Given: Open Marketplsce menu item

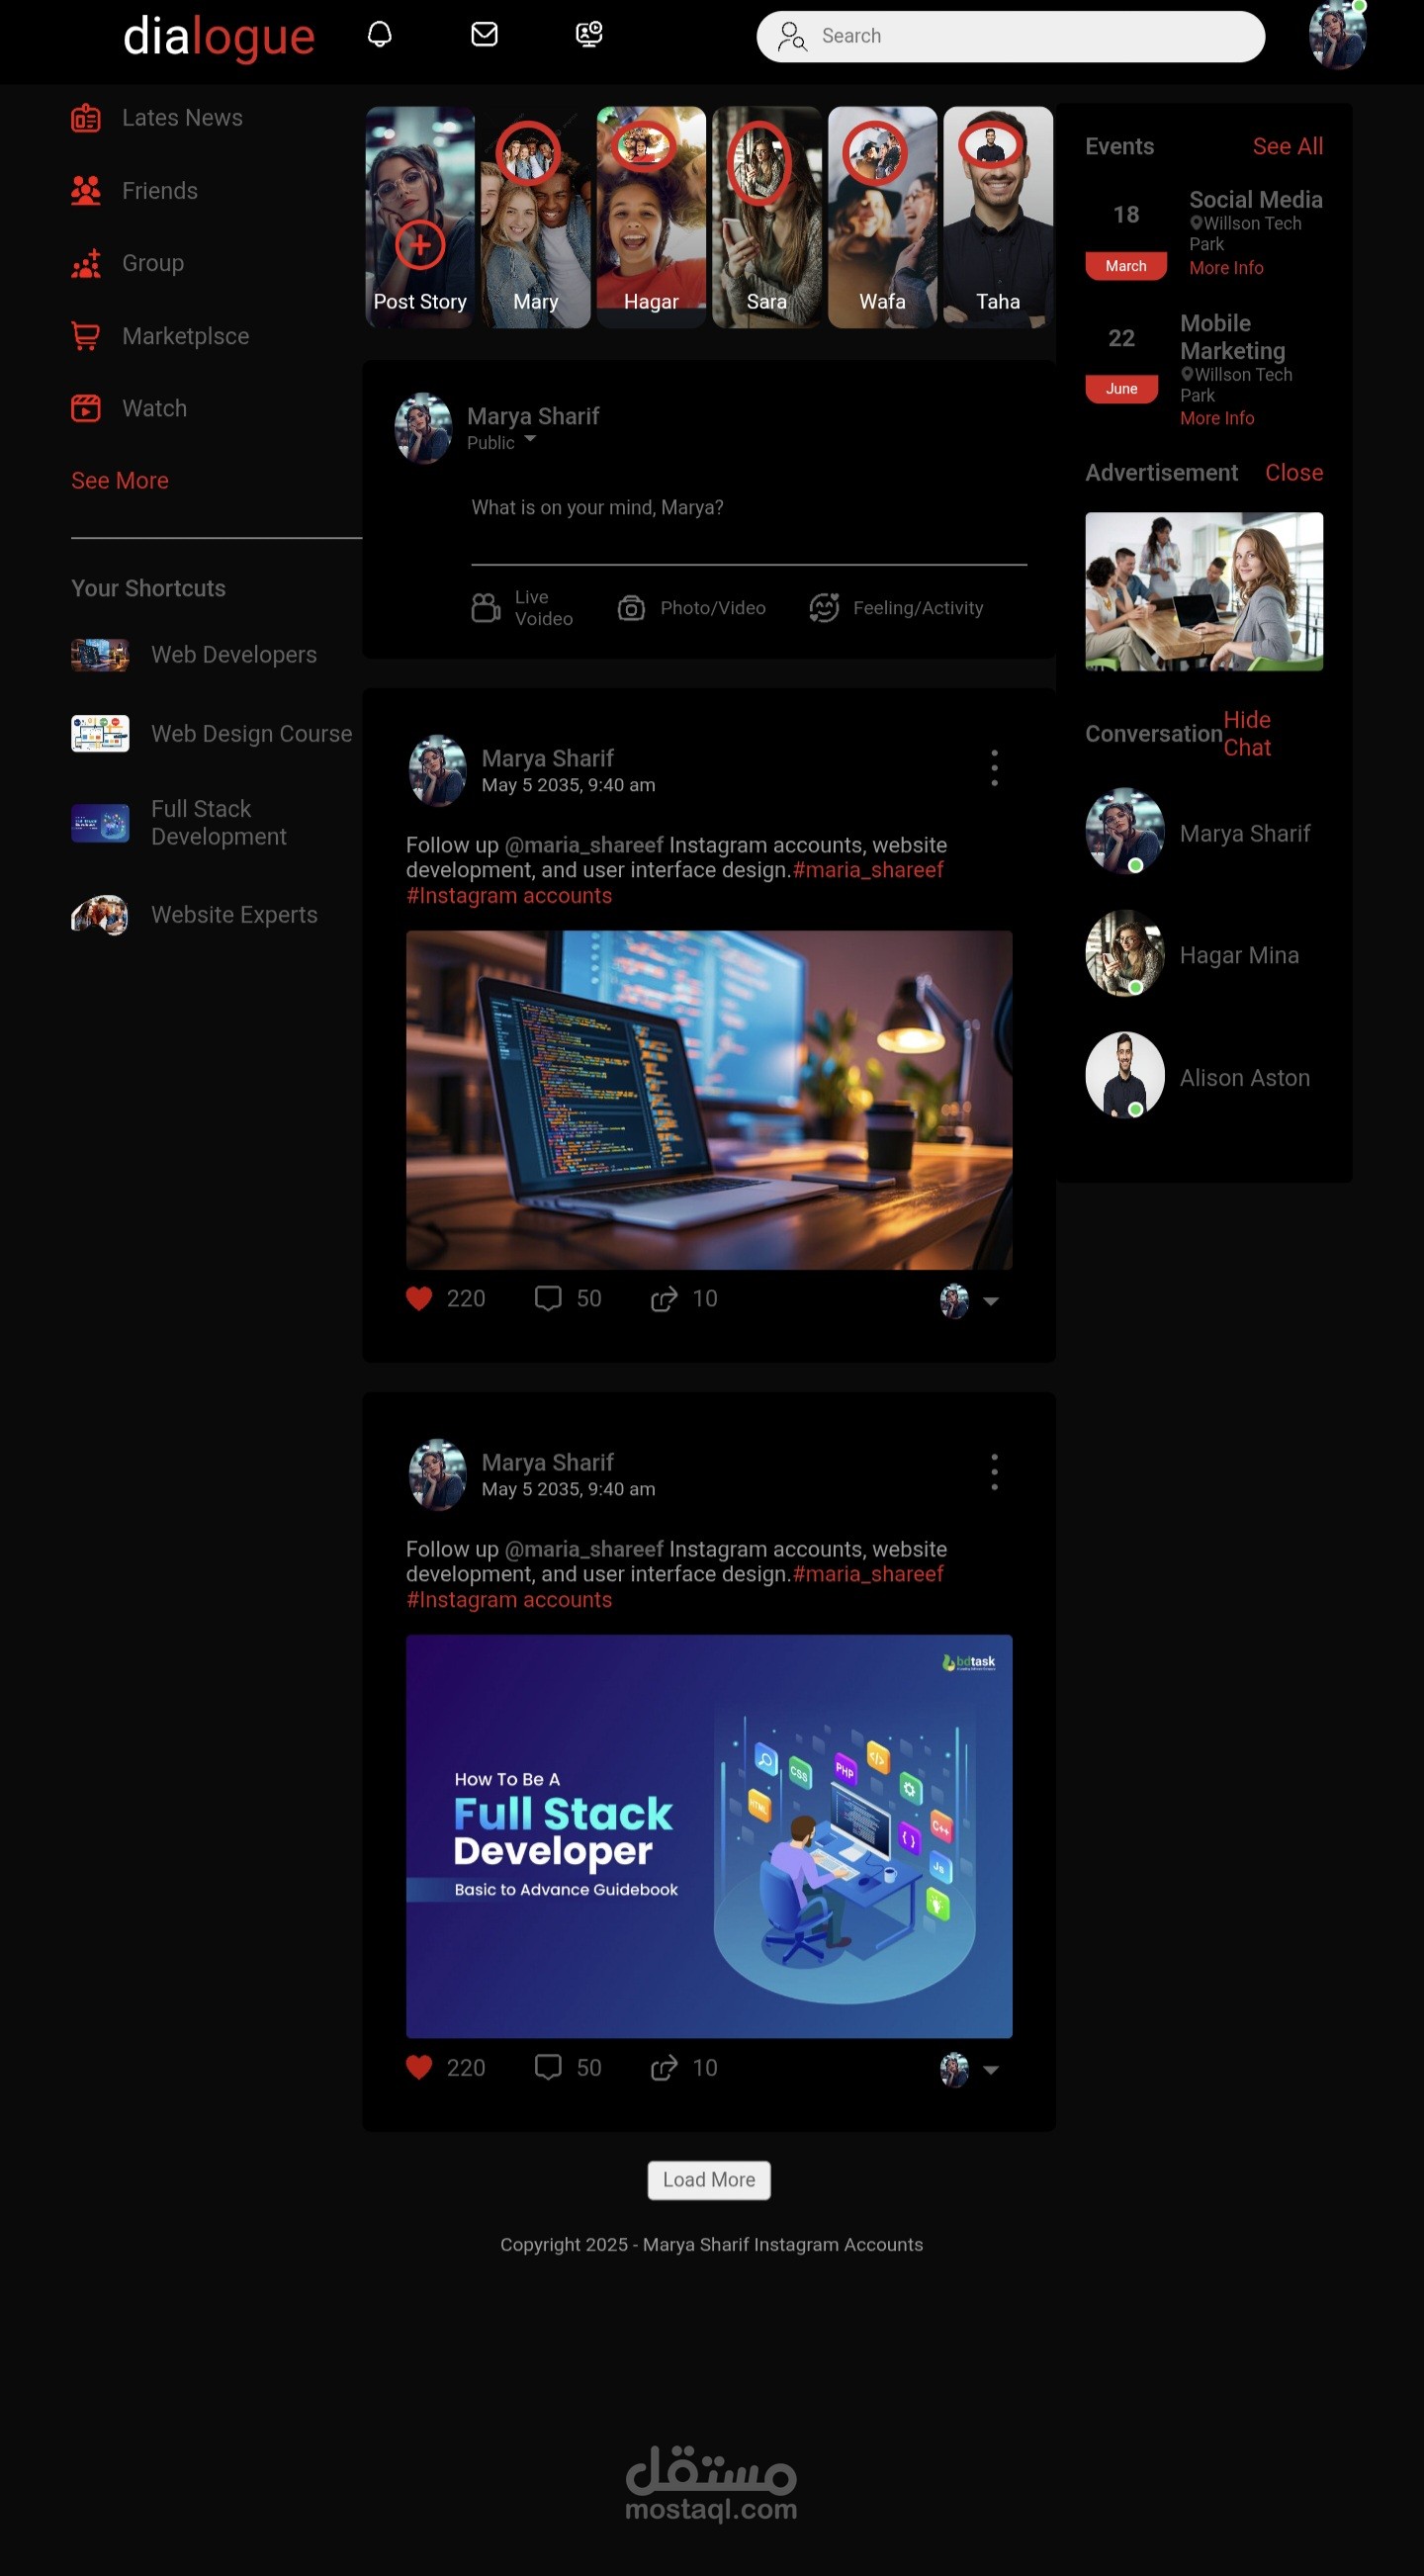Looking at the screenshot, I should pyautogui.click(x=186, y=336).
